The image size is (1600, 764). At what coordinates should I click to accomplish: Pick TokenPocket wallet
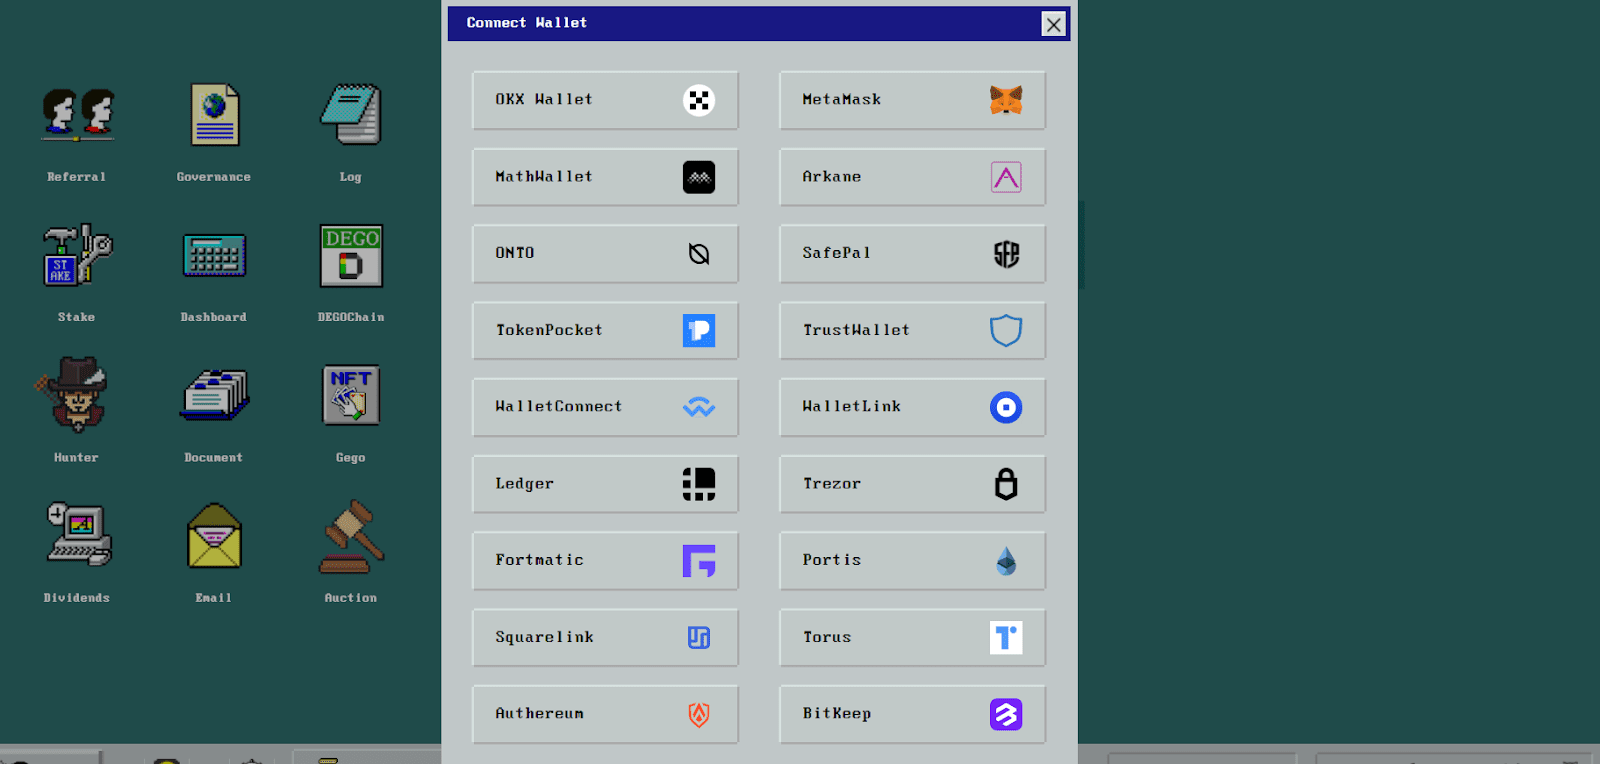pyautogui.click(x=605, y=331)
